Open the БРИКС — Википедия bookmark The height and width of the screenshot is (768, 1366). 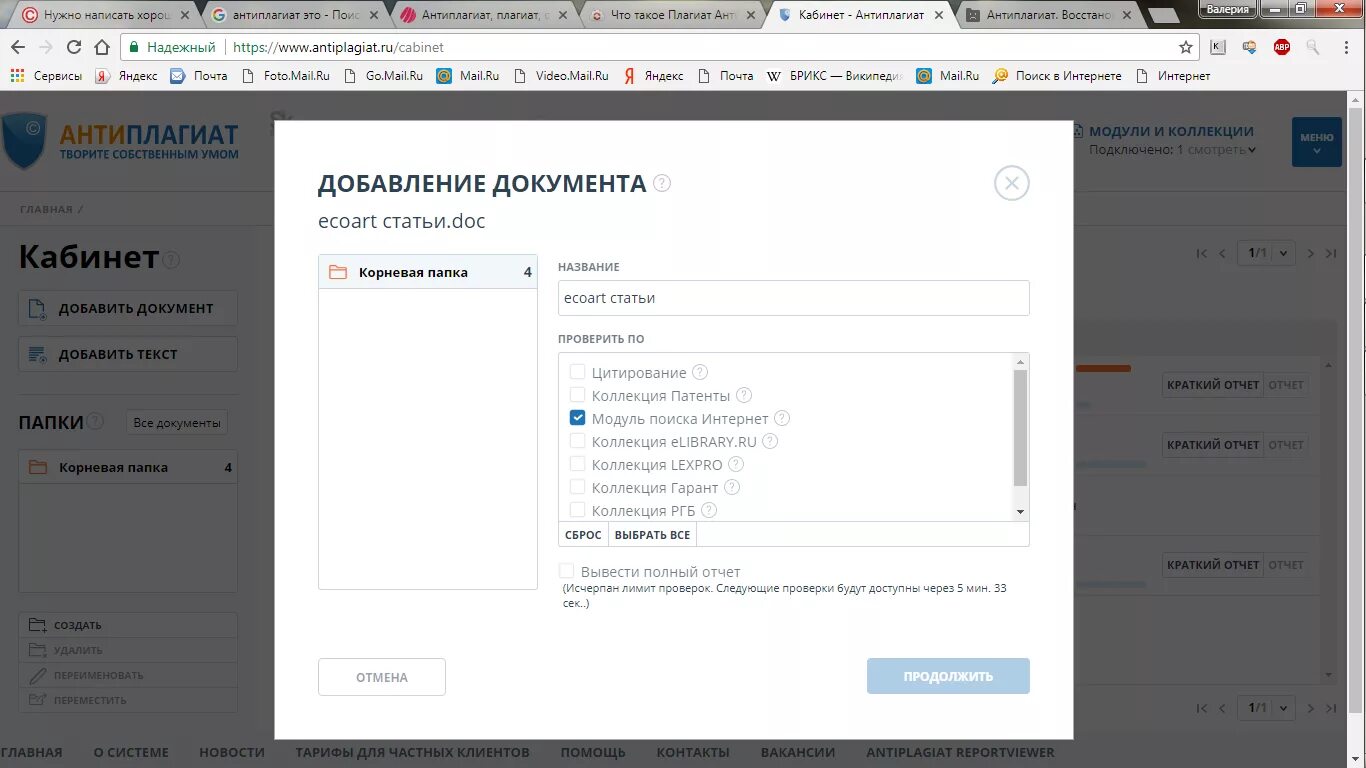[x=835, y=75]
